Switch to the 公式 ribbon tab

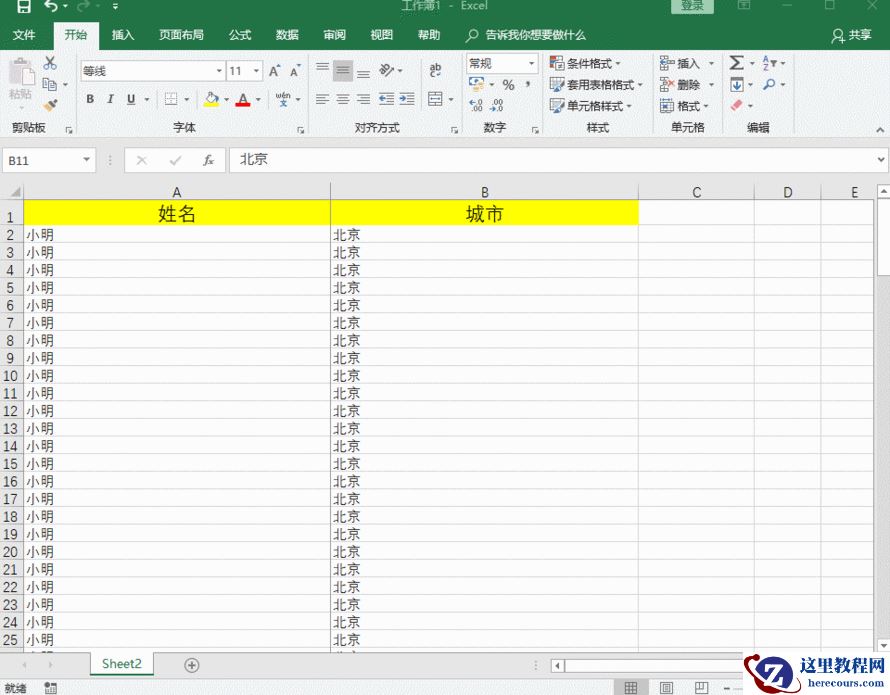tap(240, 35)
